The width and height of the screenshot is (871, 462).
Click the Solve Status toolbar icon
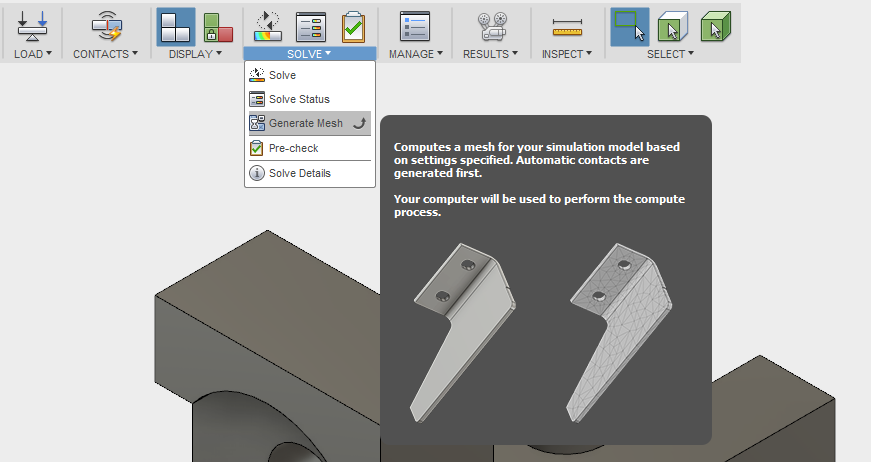pyautogui.click(x=310, y=26)
